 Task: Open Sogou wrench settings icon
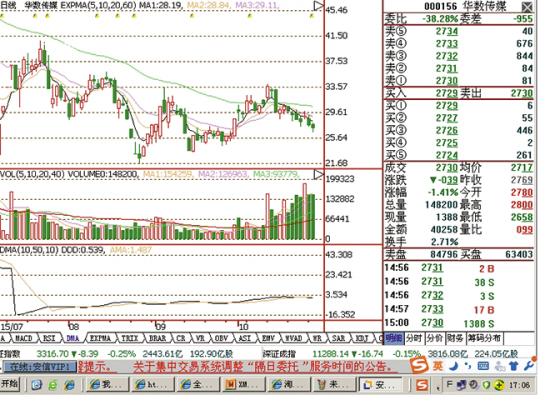pos(529,365)
